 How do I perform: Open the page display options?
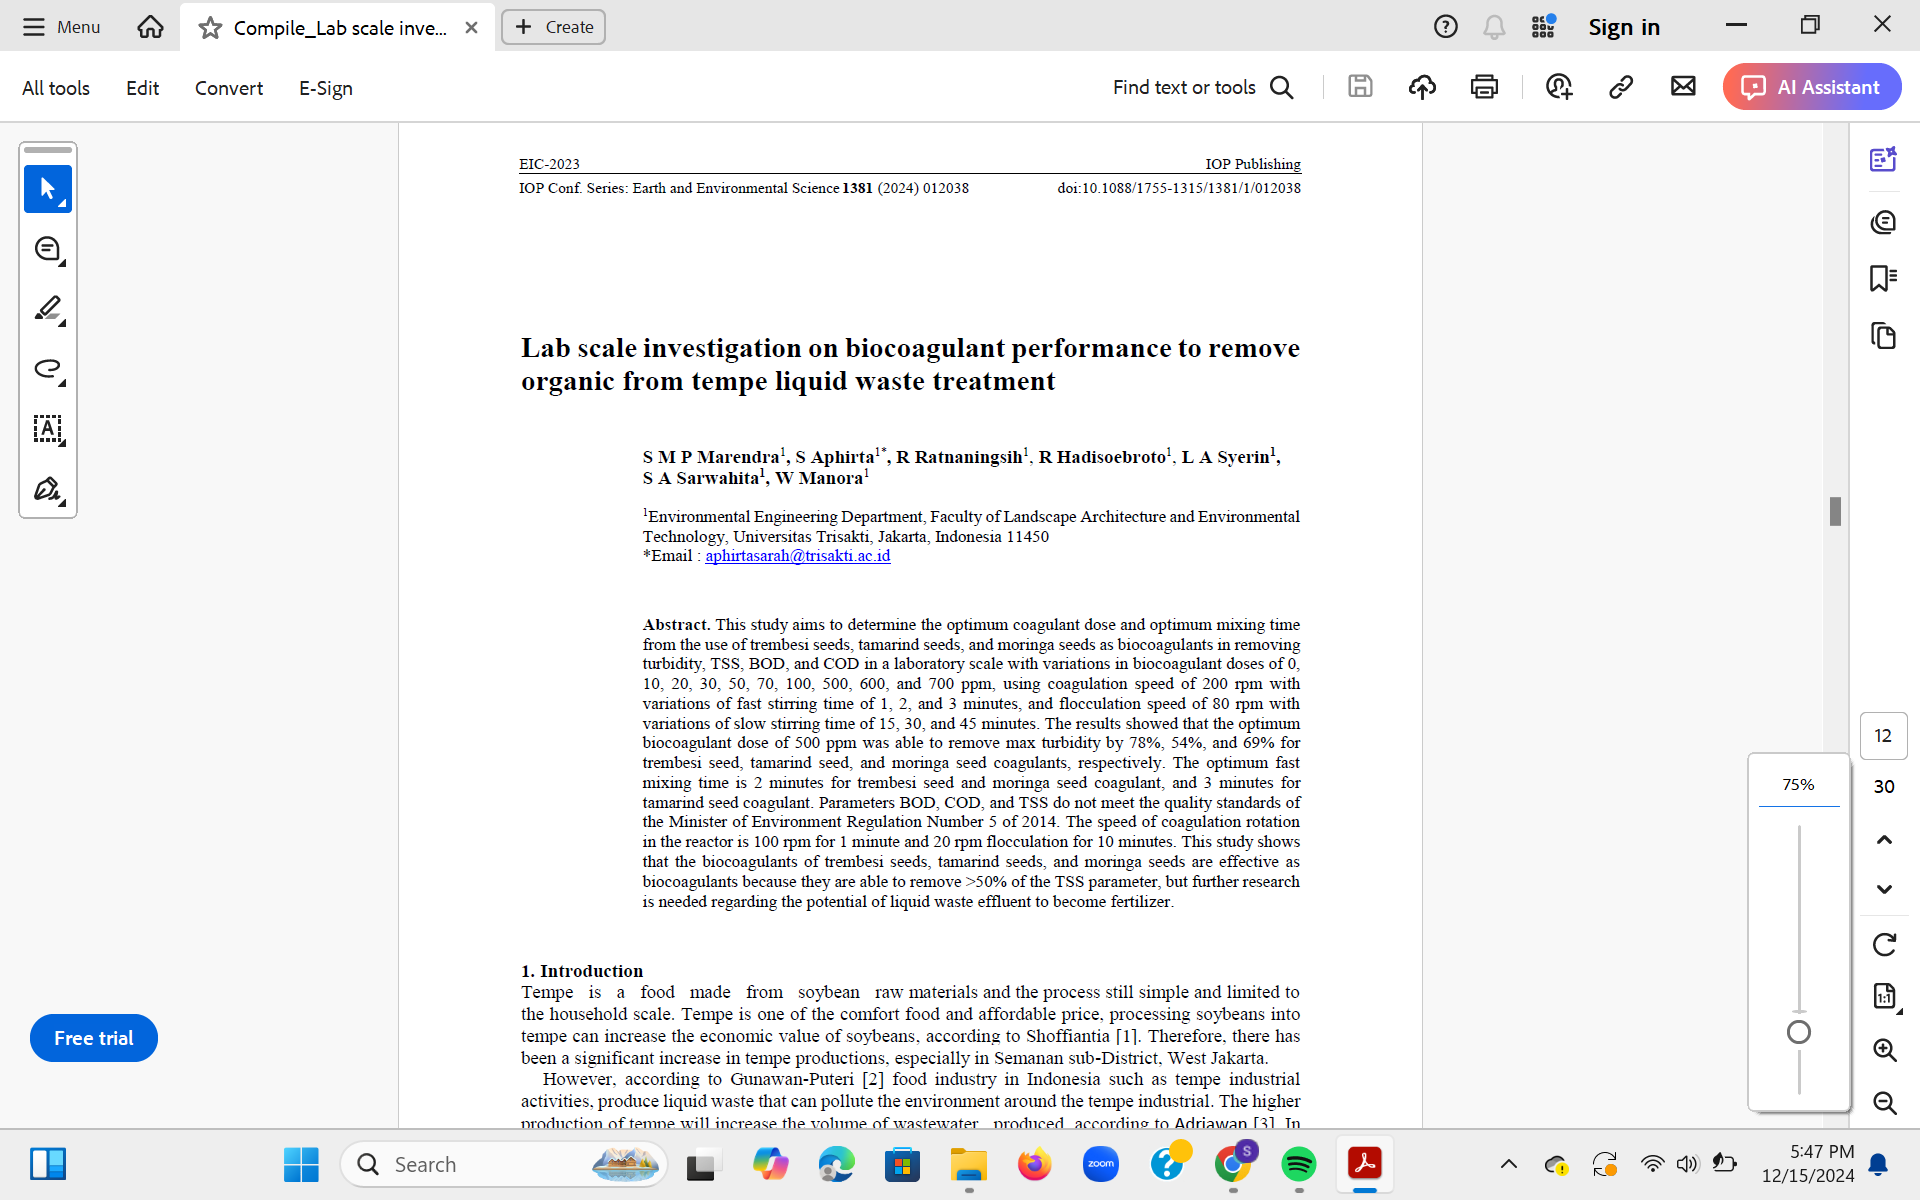tap(1884, 996)
